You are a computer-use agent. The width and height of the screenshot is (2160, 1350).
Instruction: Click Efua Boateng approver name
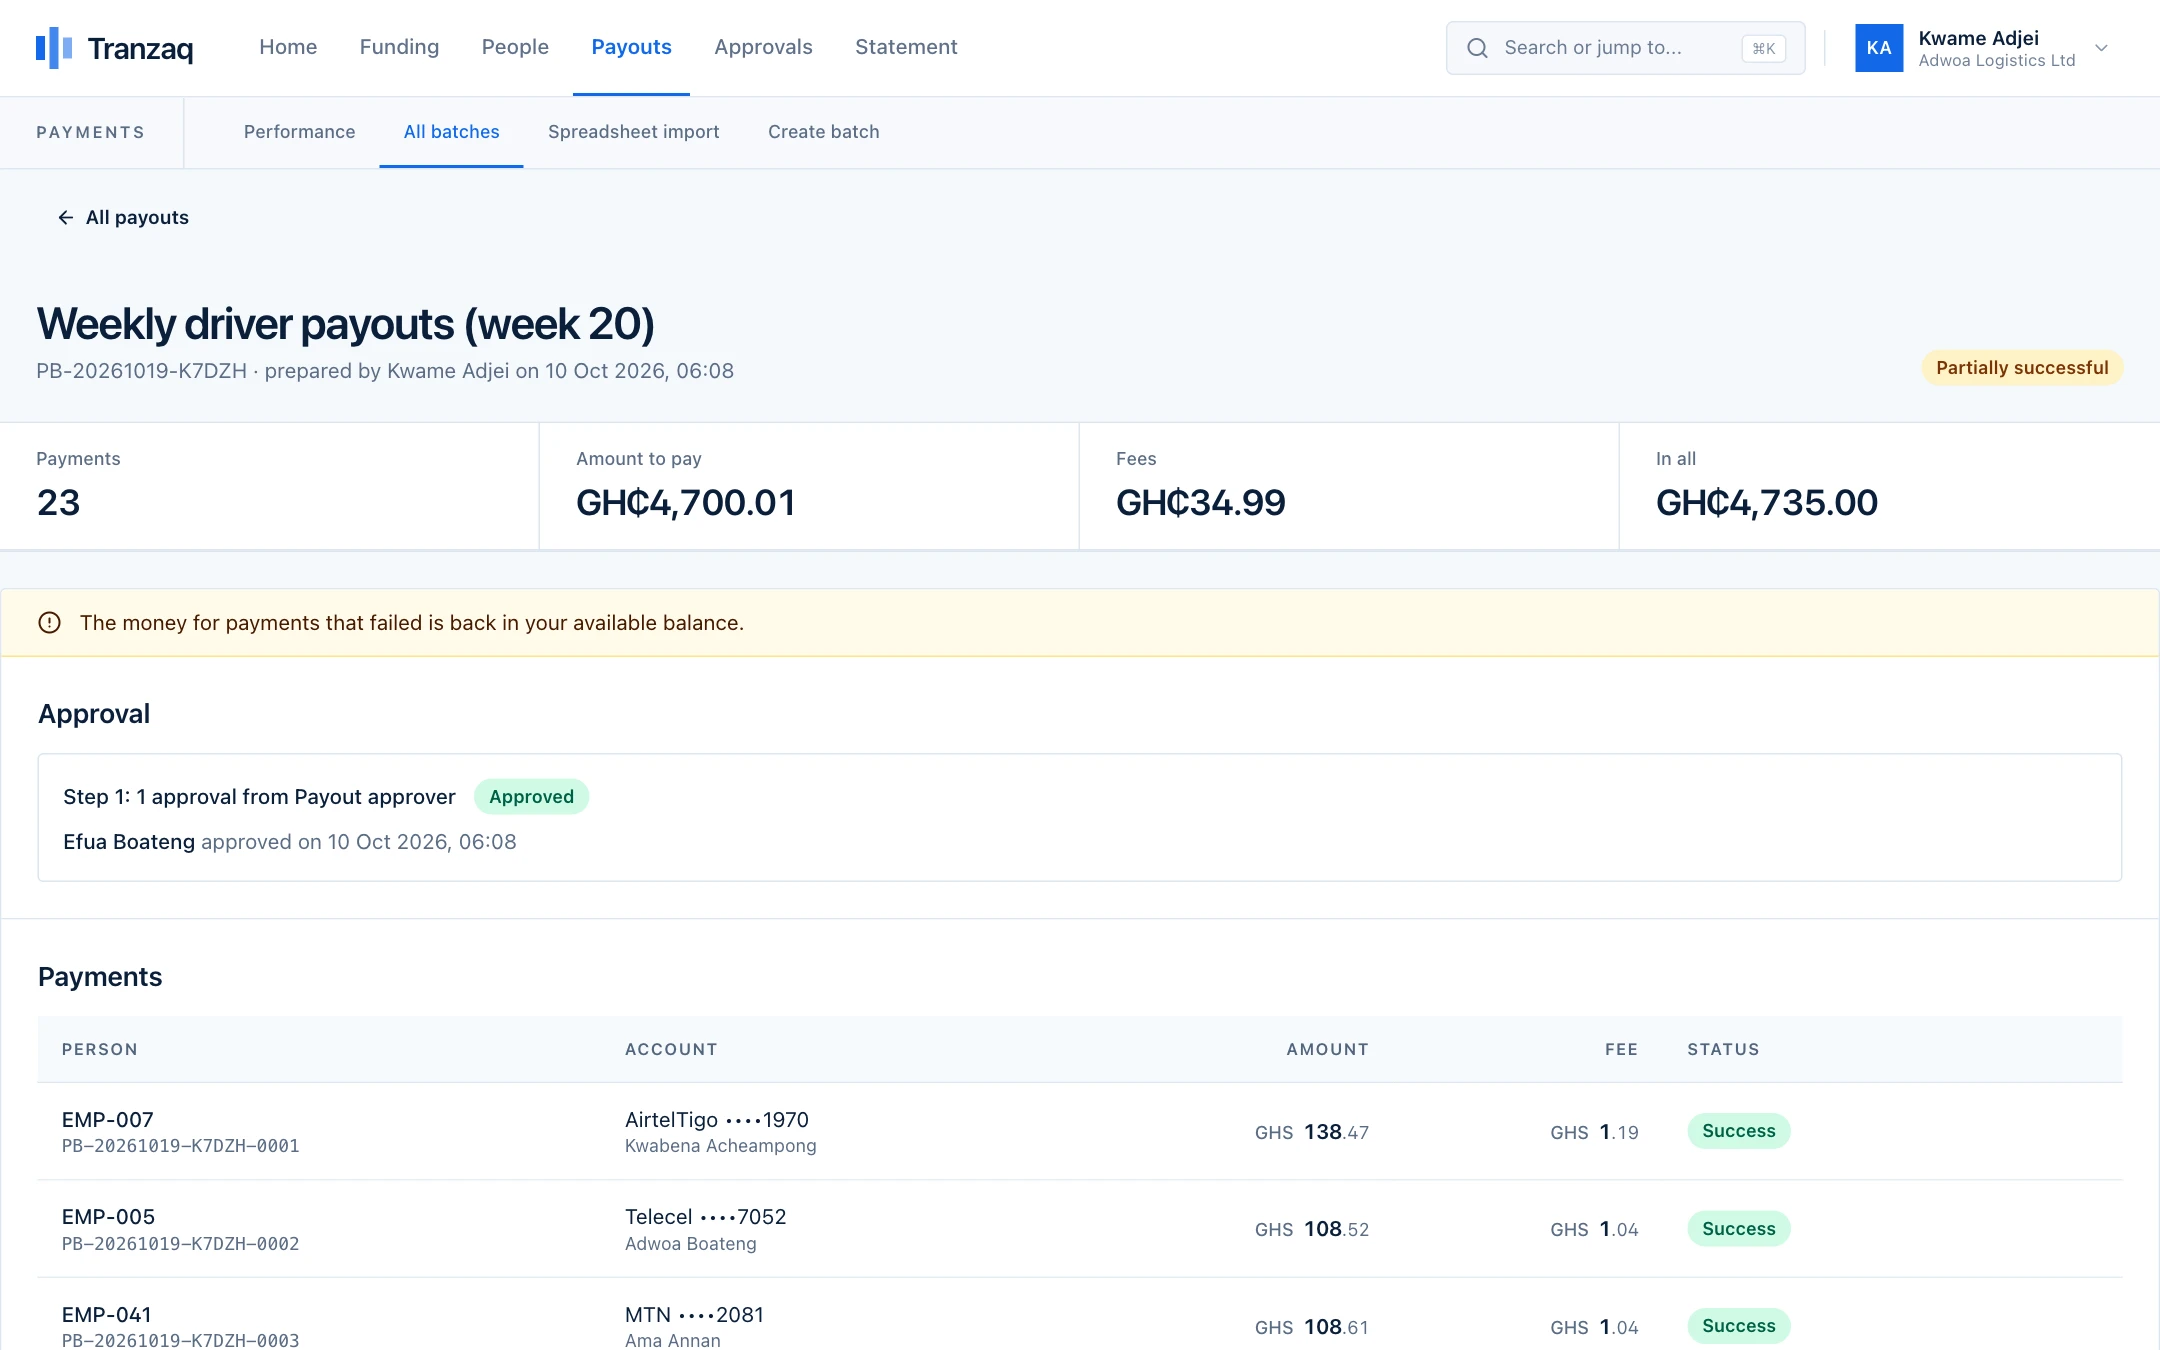[129, 842]
